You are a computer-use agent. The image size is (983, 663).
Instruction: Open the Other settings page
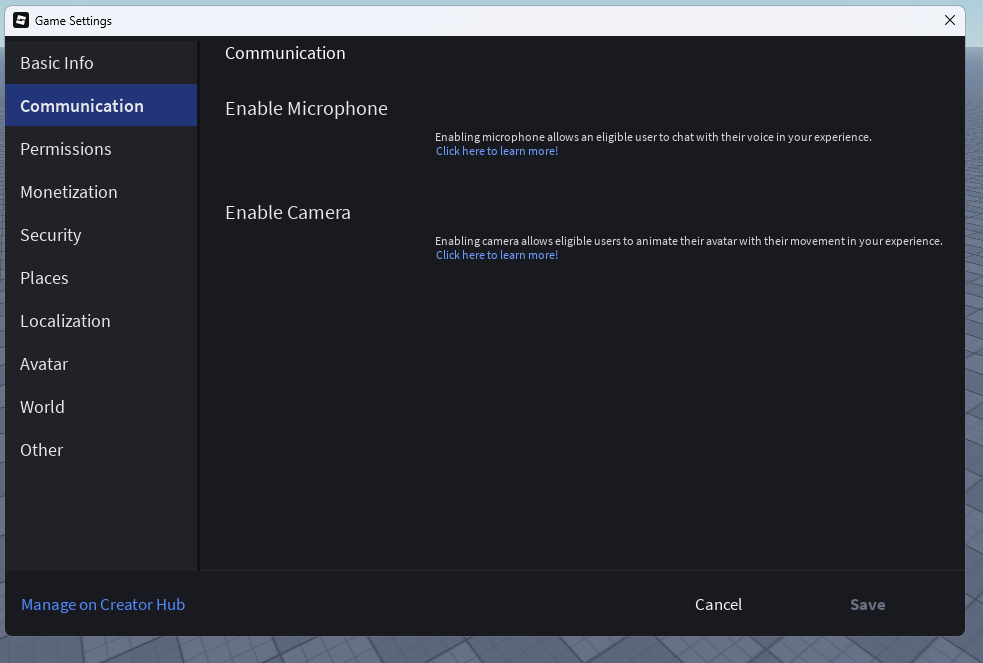(x=41, y=449)
